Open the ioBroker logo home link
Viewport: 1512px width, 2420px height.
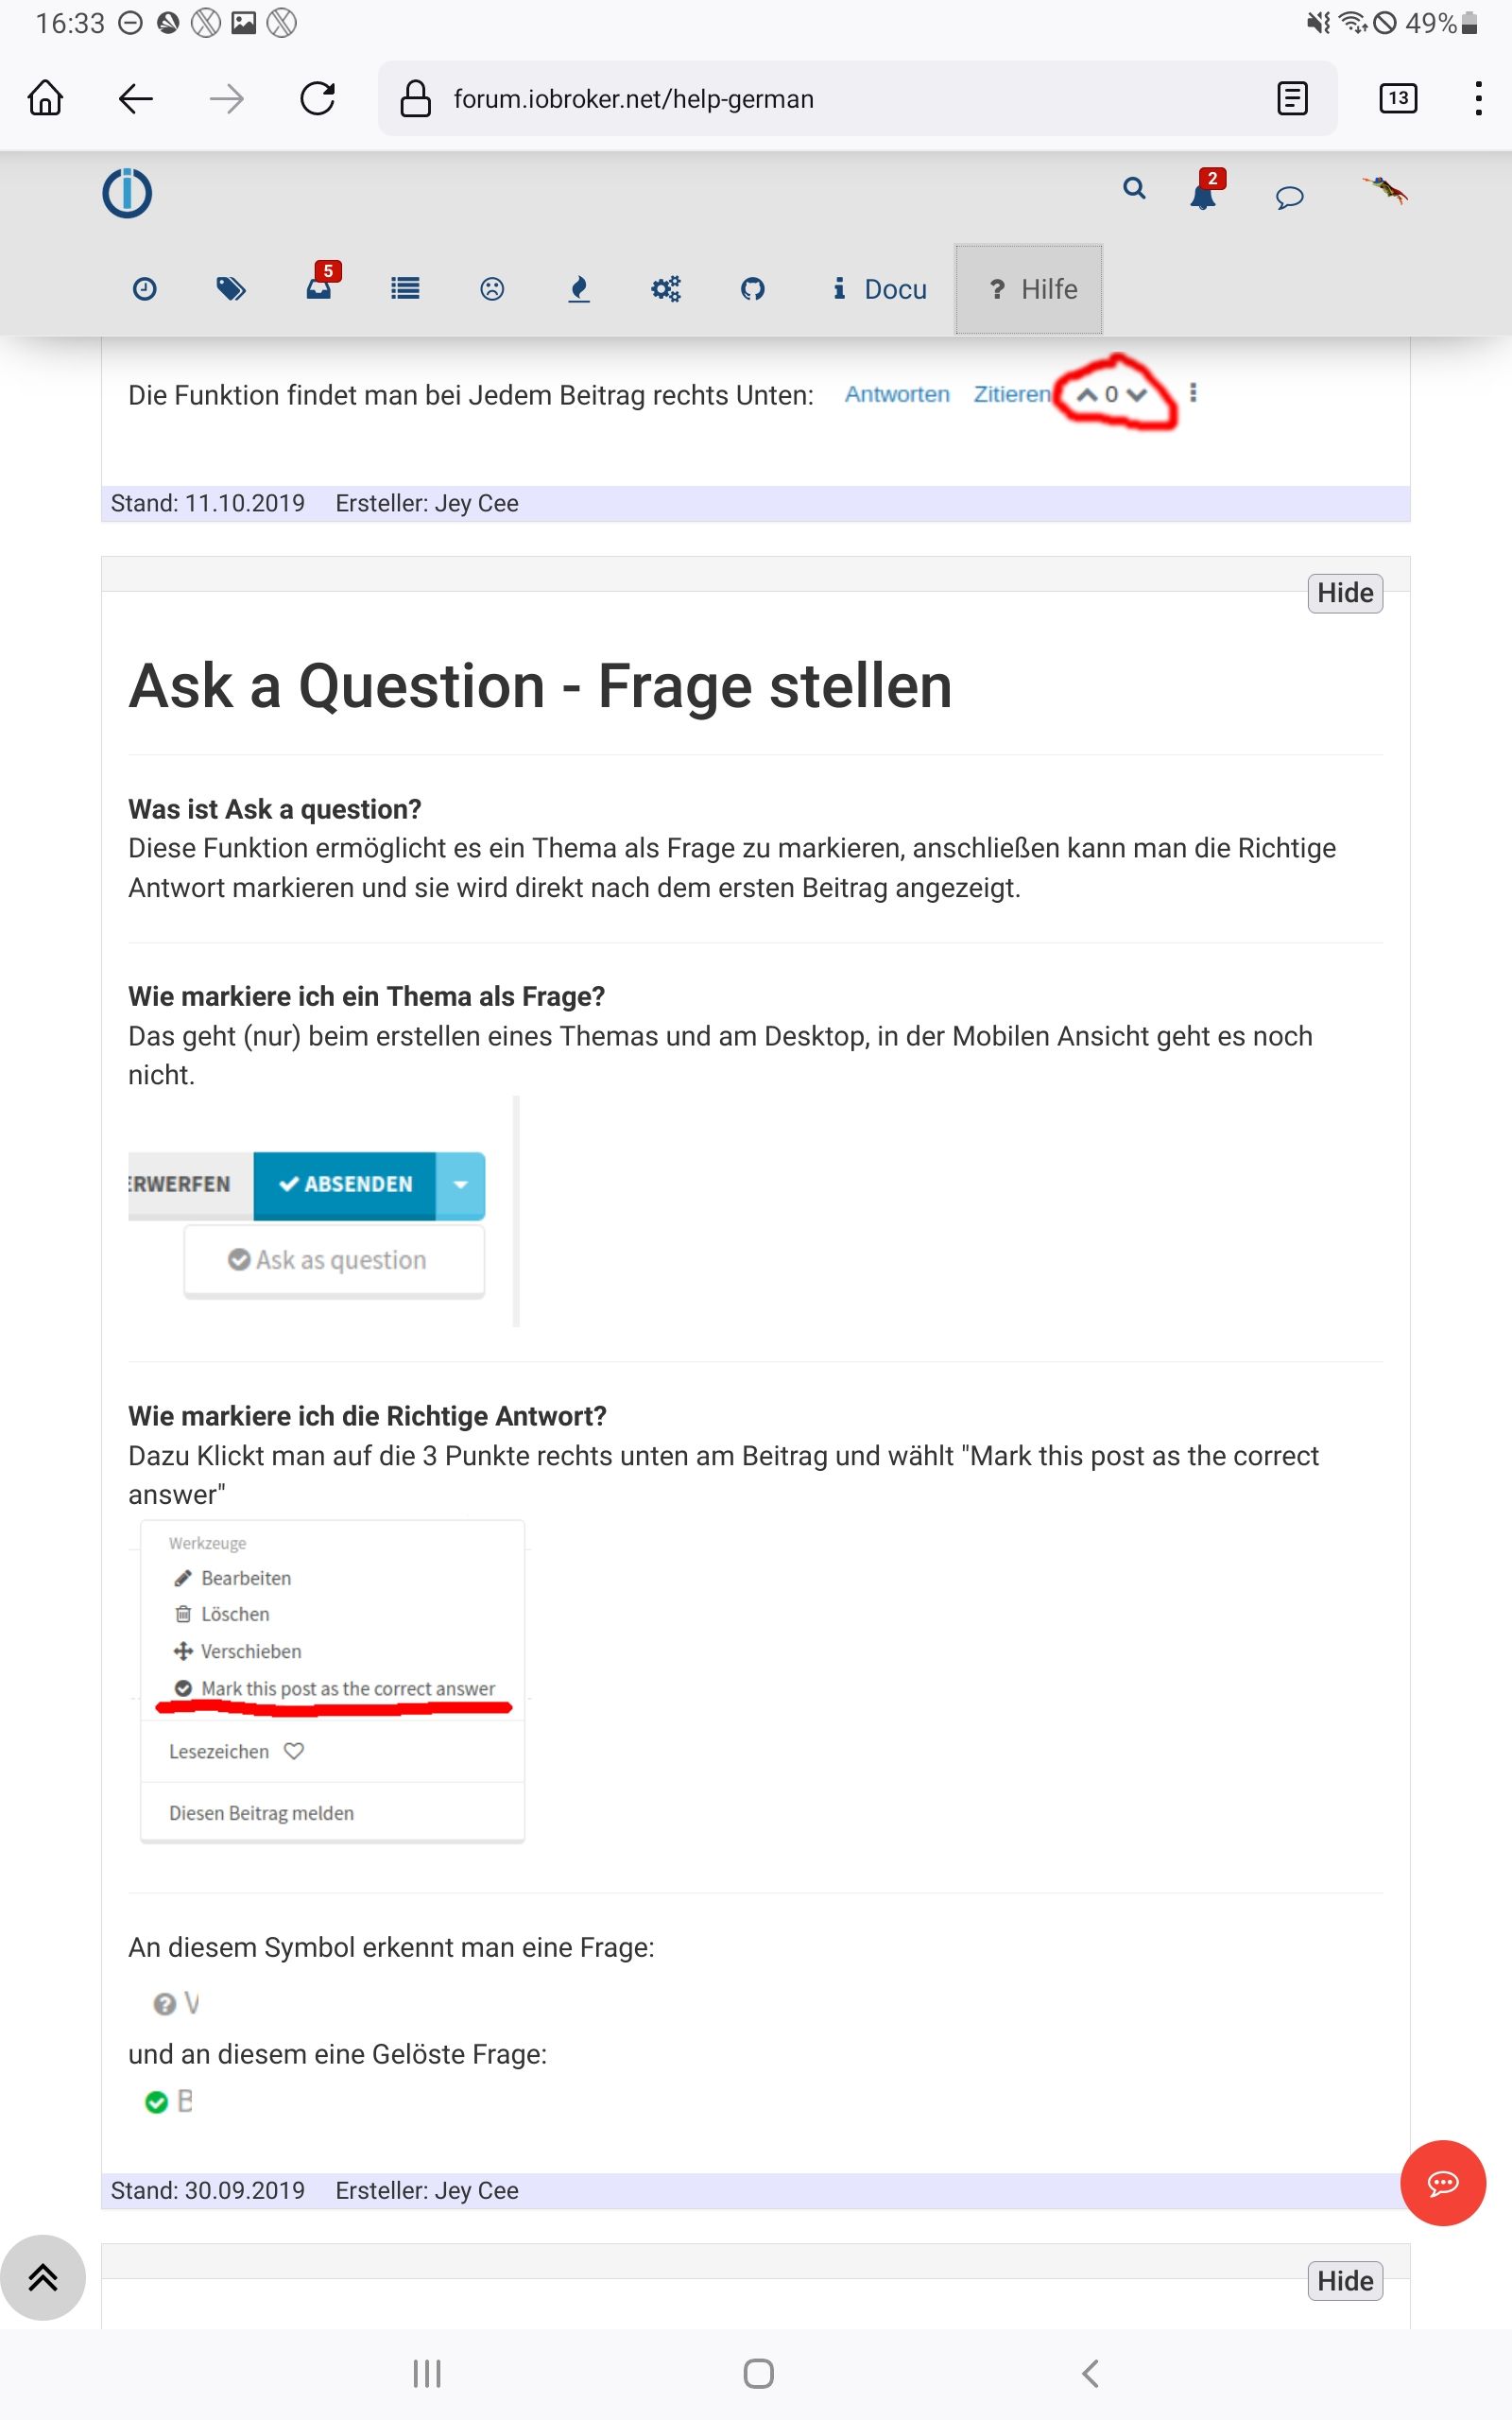pyautogui.click(x=127, y=193)
